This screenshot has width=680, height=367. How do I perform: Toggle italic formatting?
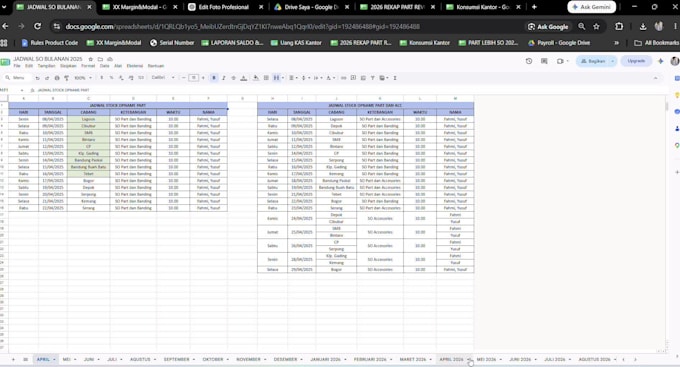tap(224, 78)
